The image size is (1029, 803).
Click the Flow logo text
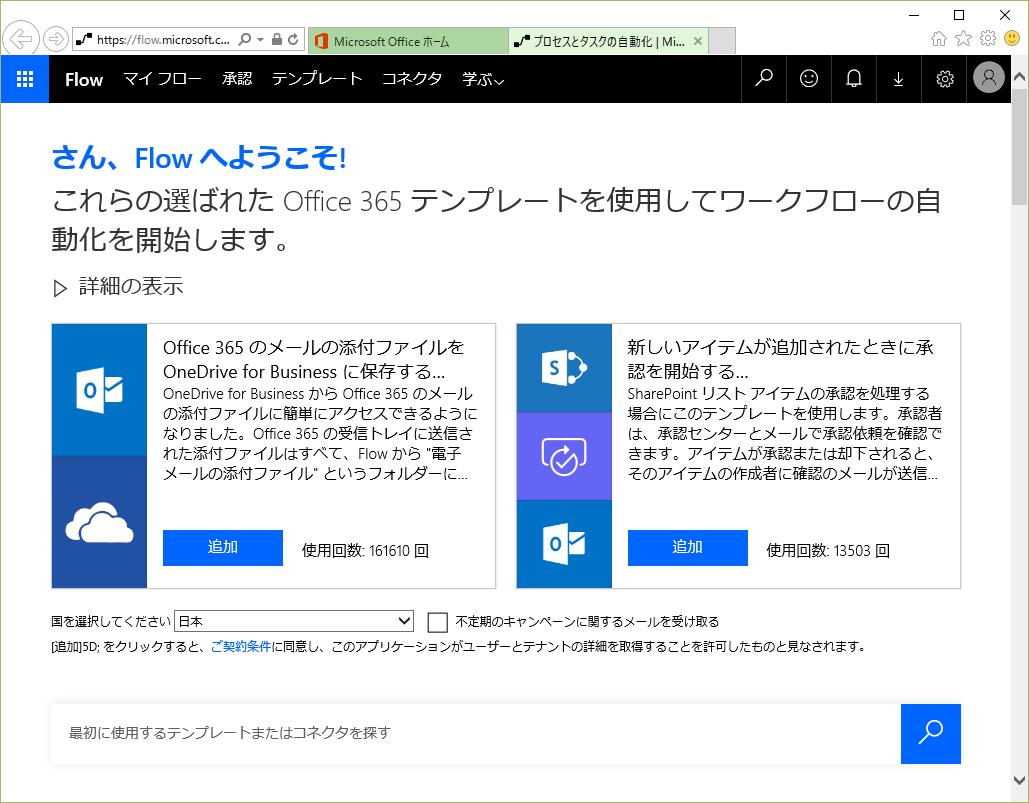[x=84, y=79]
